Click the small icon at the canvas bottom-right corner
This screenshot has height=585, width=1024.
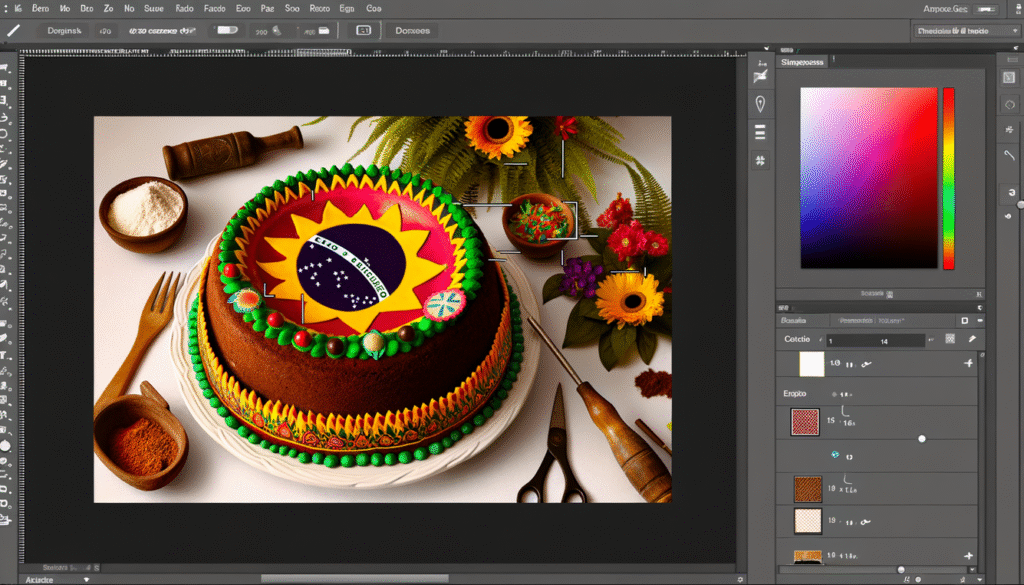tap(740, 579)
